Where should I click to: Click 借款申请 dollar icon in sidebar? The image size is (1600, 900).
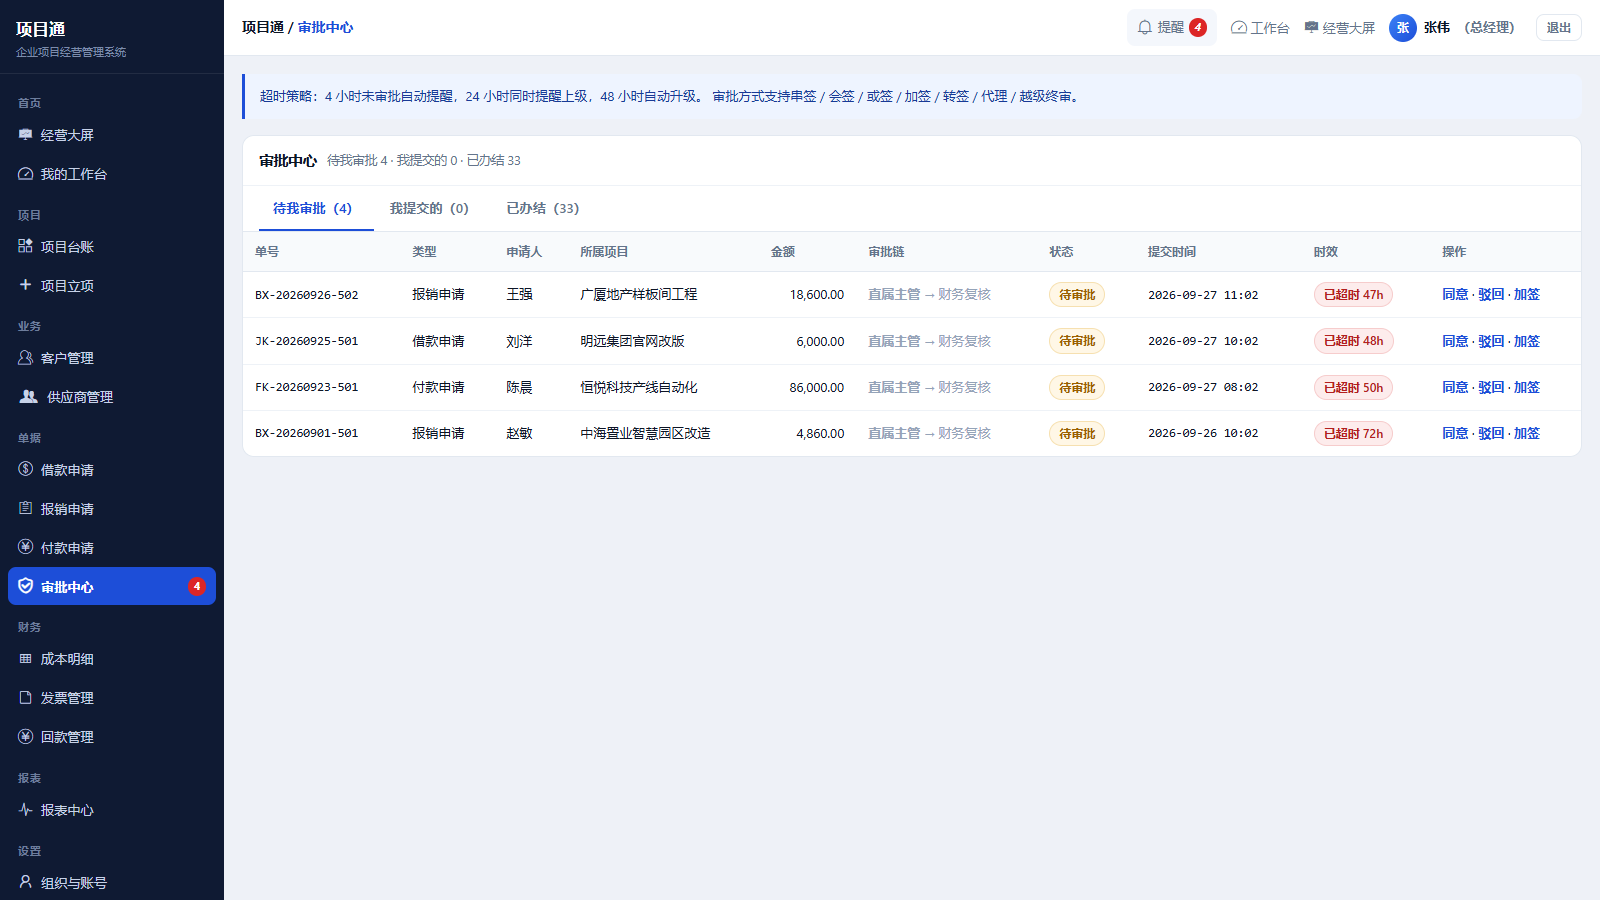tap(26, 469)
